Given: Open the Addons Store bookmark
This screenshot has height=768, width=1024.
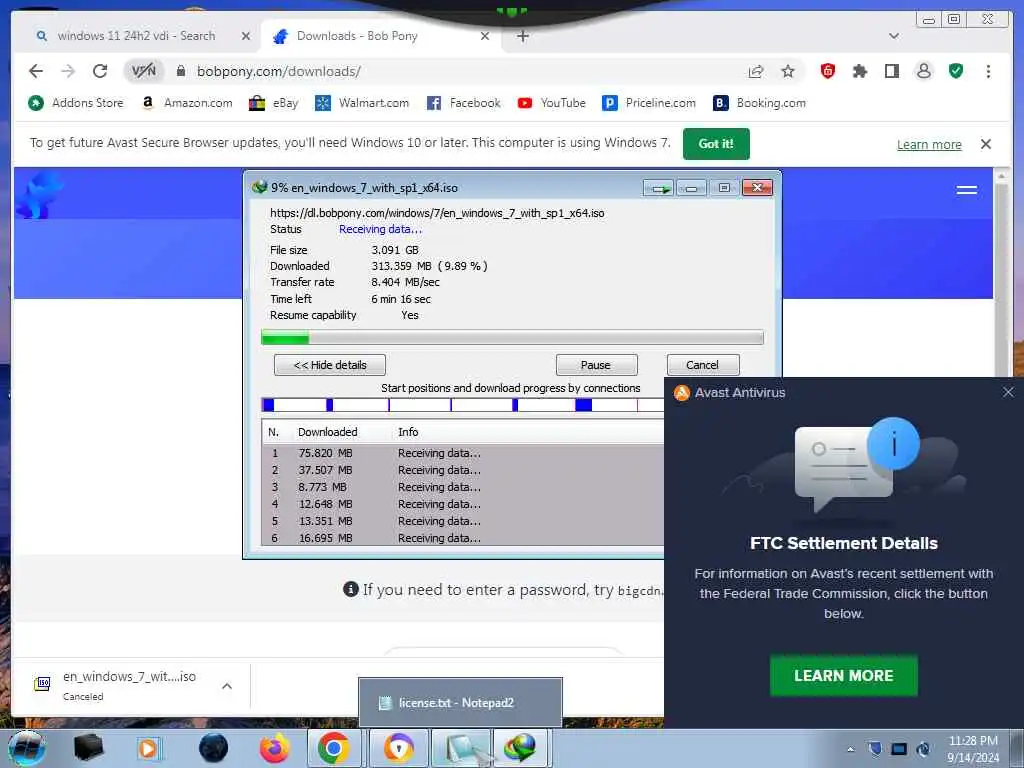Looking at the screenshot, I should point(76,103).
